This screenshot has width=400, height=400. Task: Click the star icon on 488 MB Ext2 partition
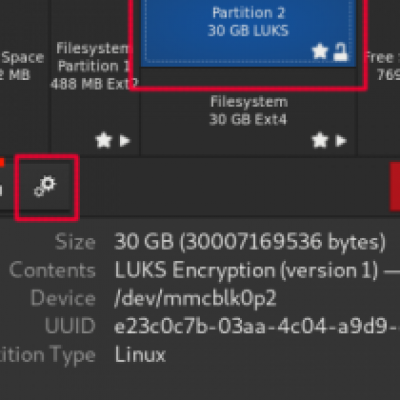tap(103, 140)
